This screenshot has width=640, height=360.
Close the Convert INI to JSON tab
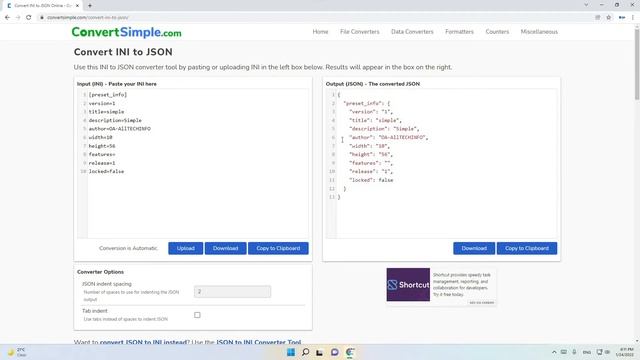77,6
